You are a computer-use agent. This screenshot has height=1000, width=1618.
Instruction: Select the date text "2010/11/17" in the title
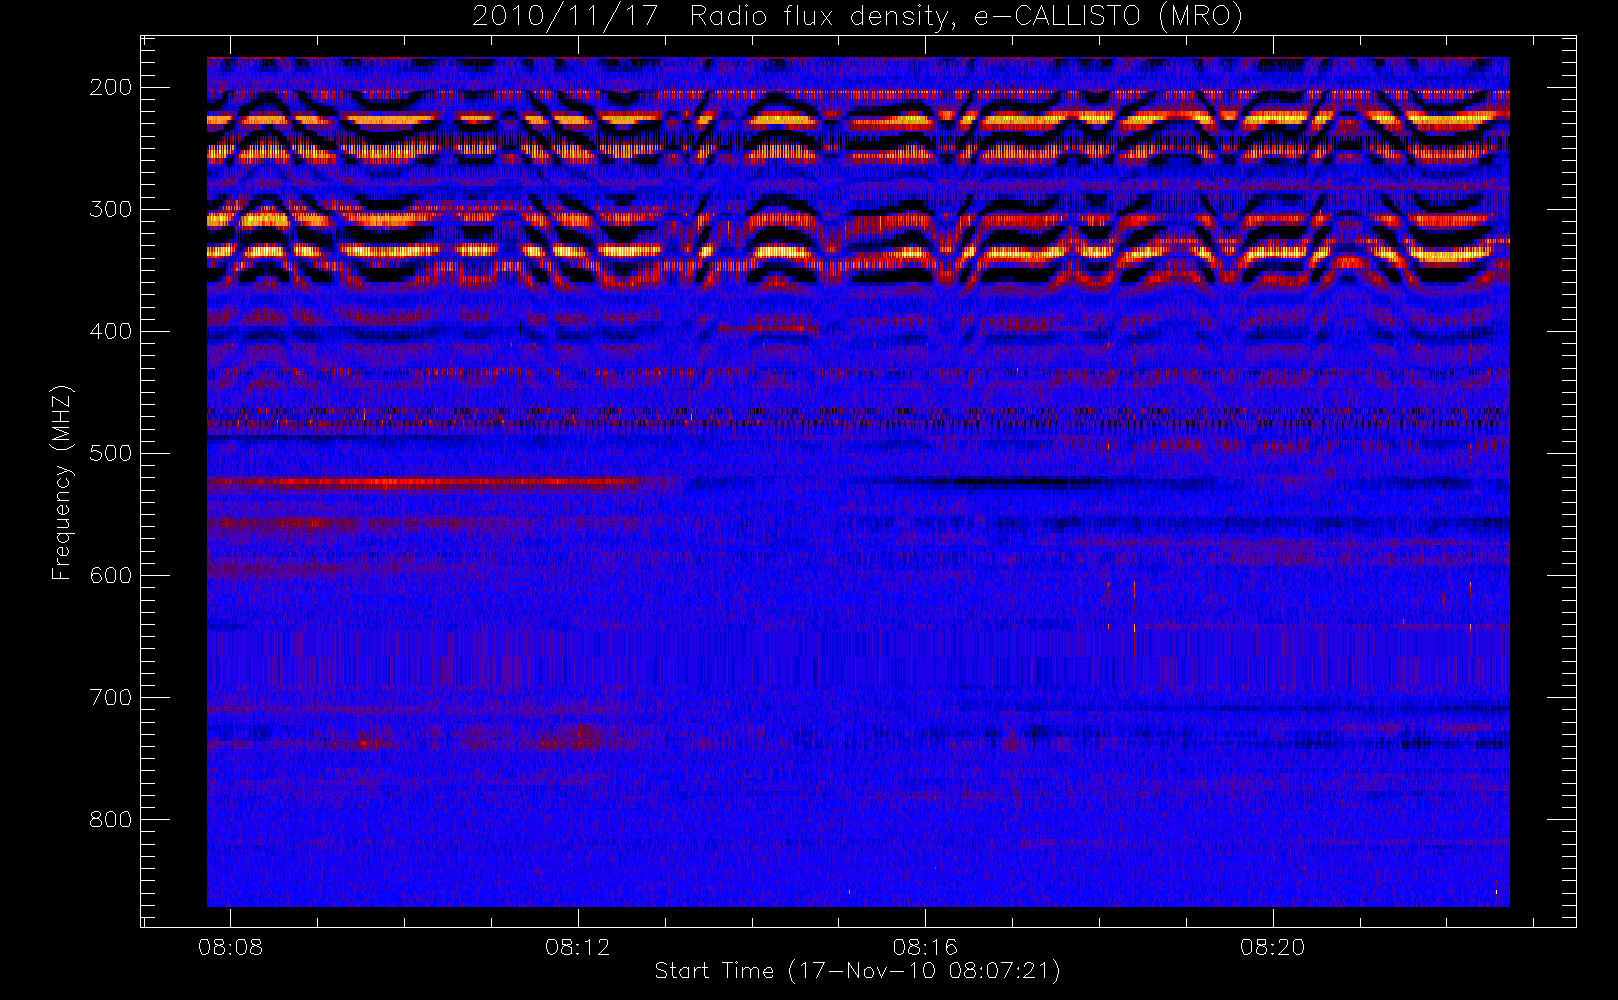coord(565,17)
